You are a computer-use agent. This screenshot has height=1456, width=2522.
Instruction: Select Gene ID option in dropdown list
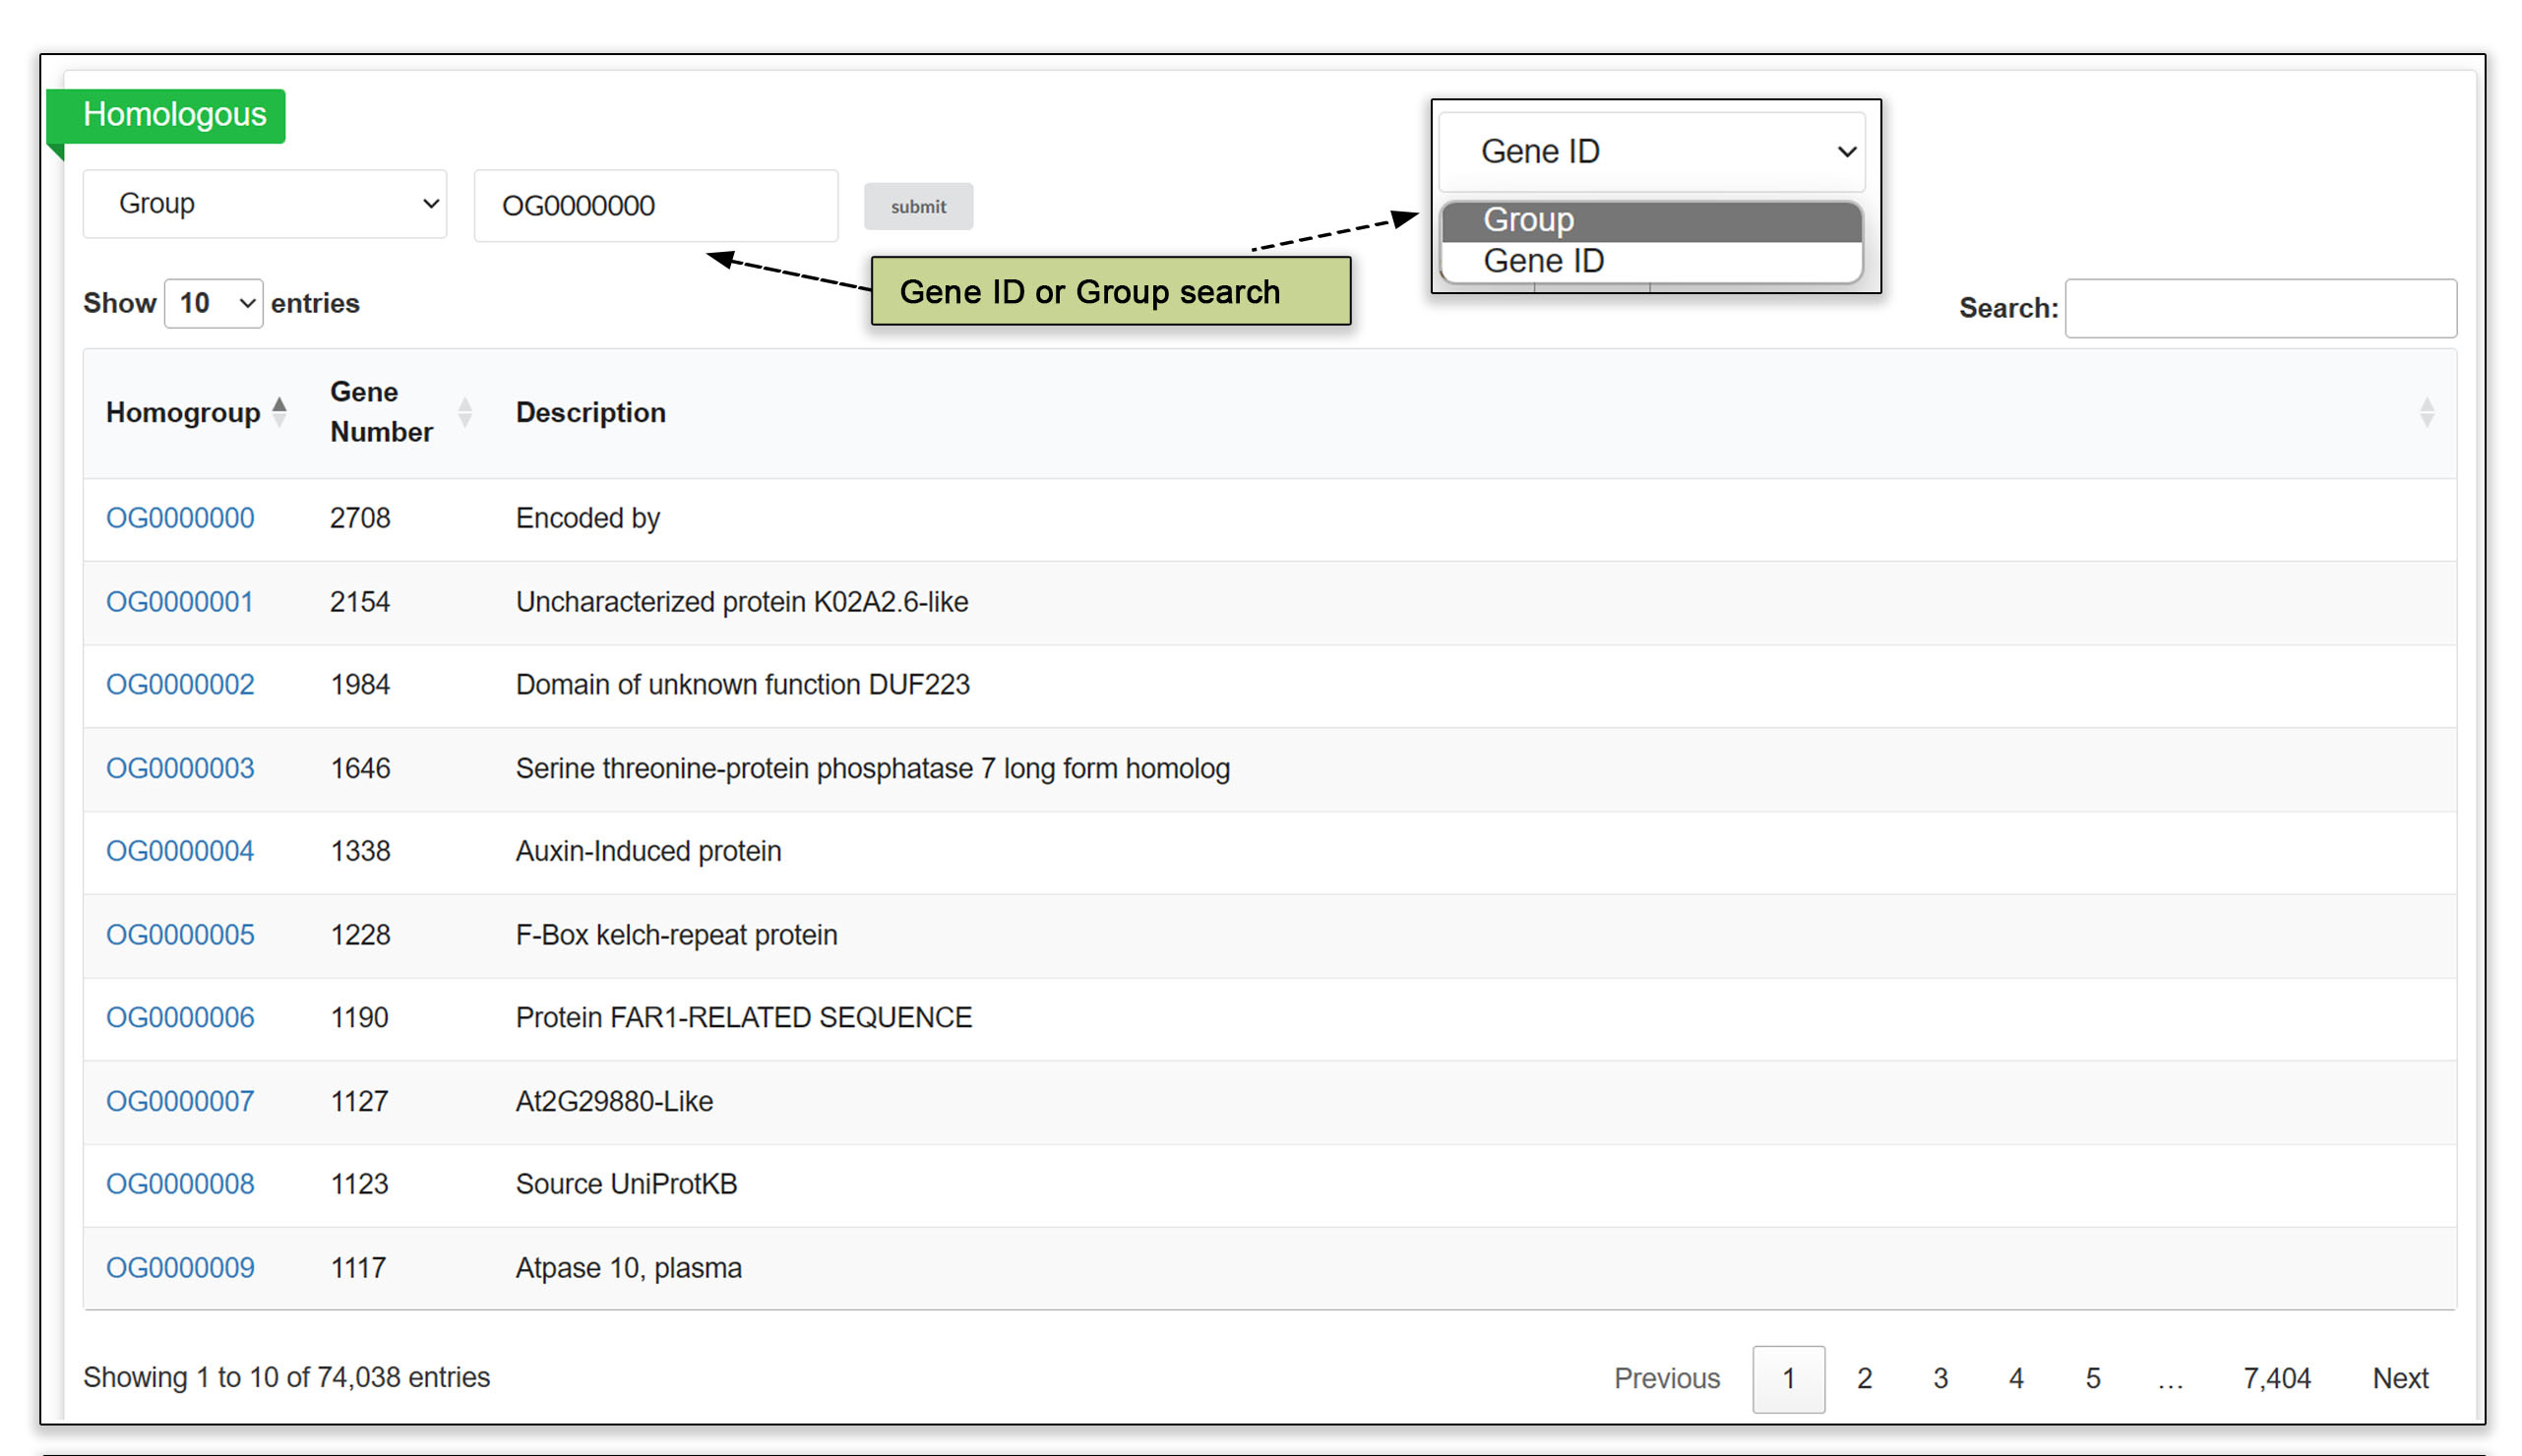[x=1650, y=261]
